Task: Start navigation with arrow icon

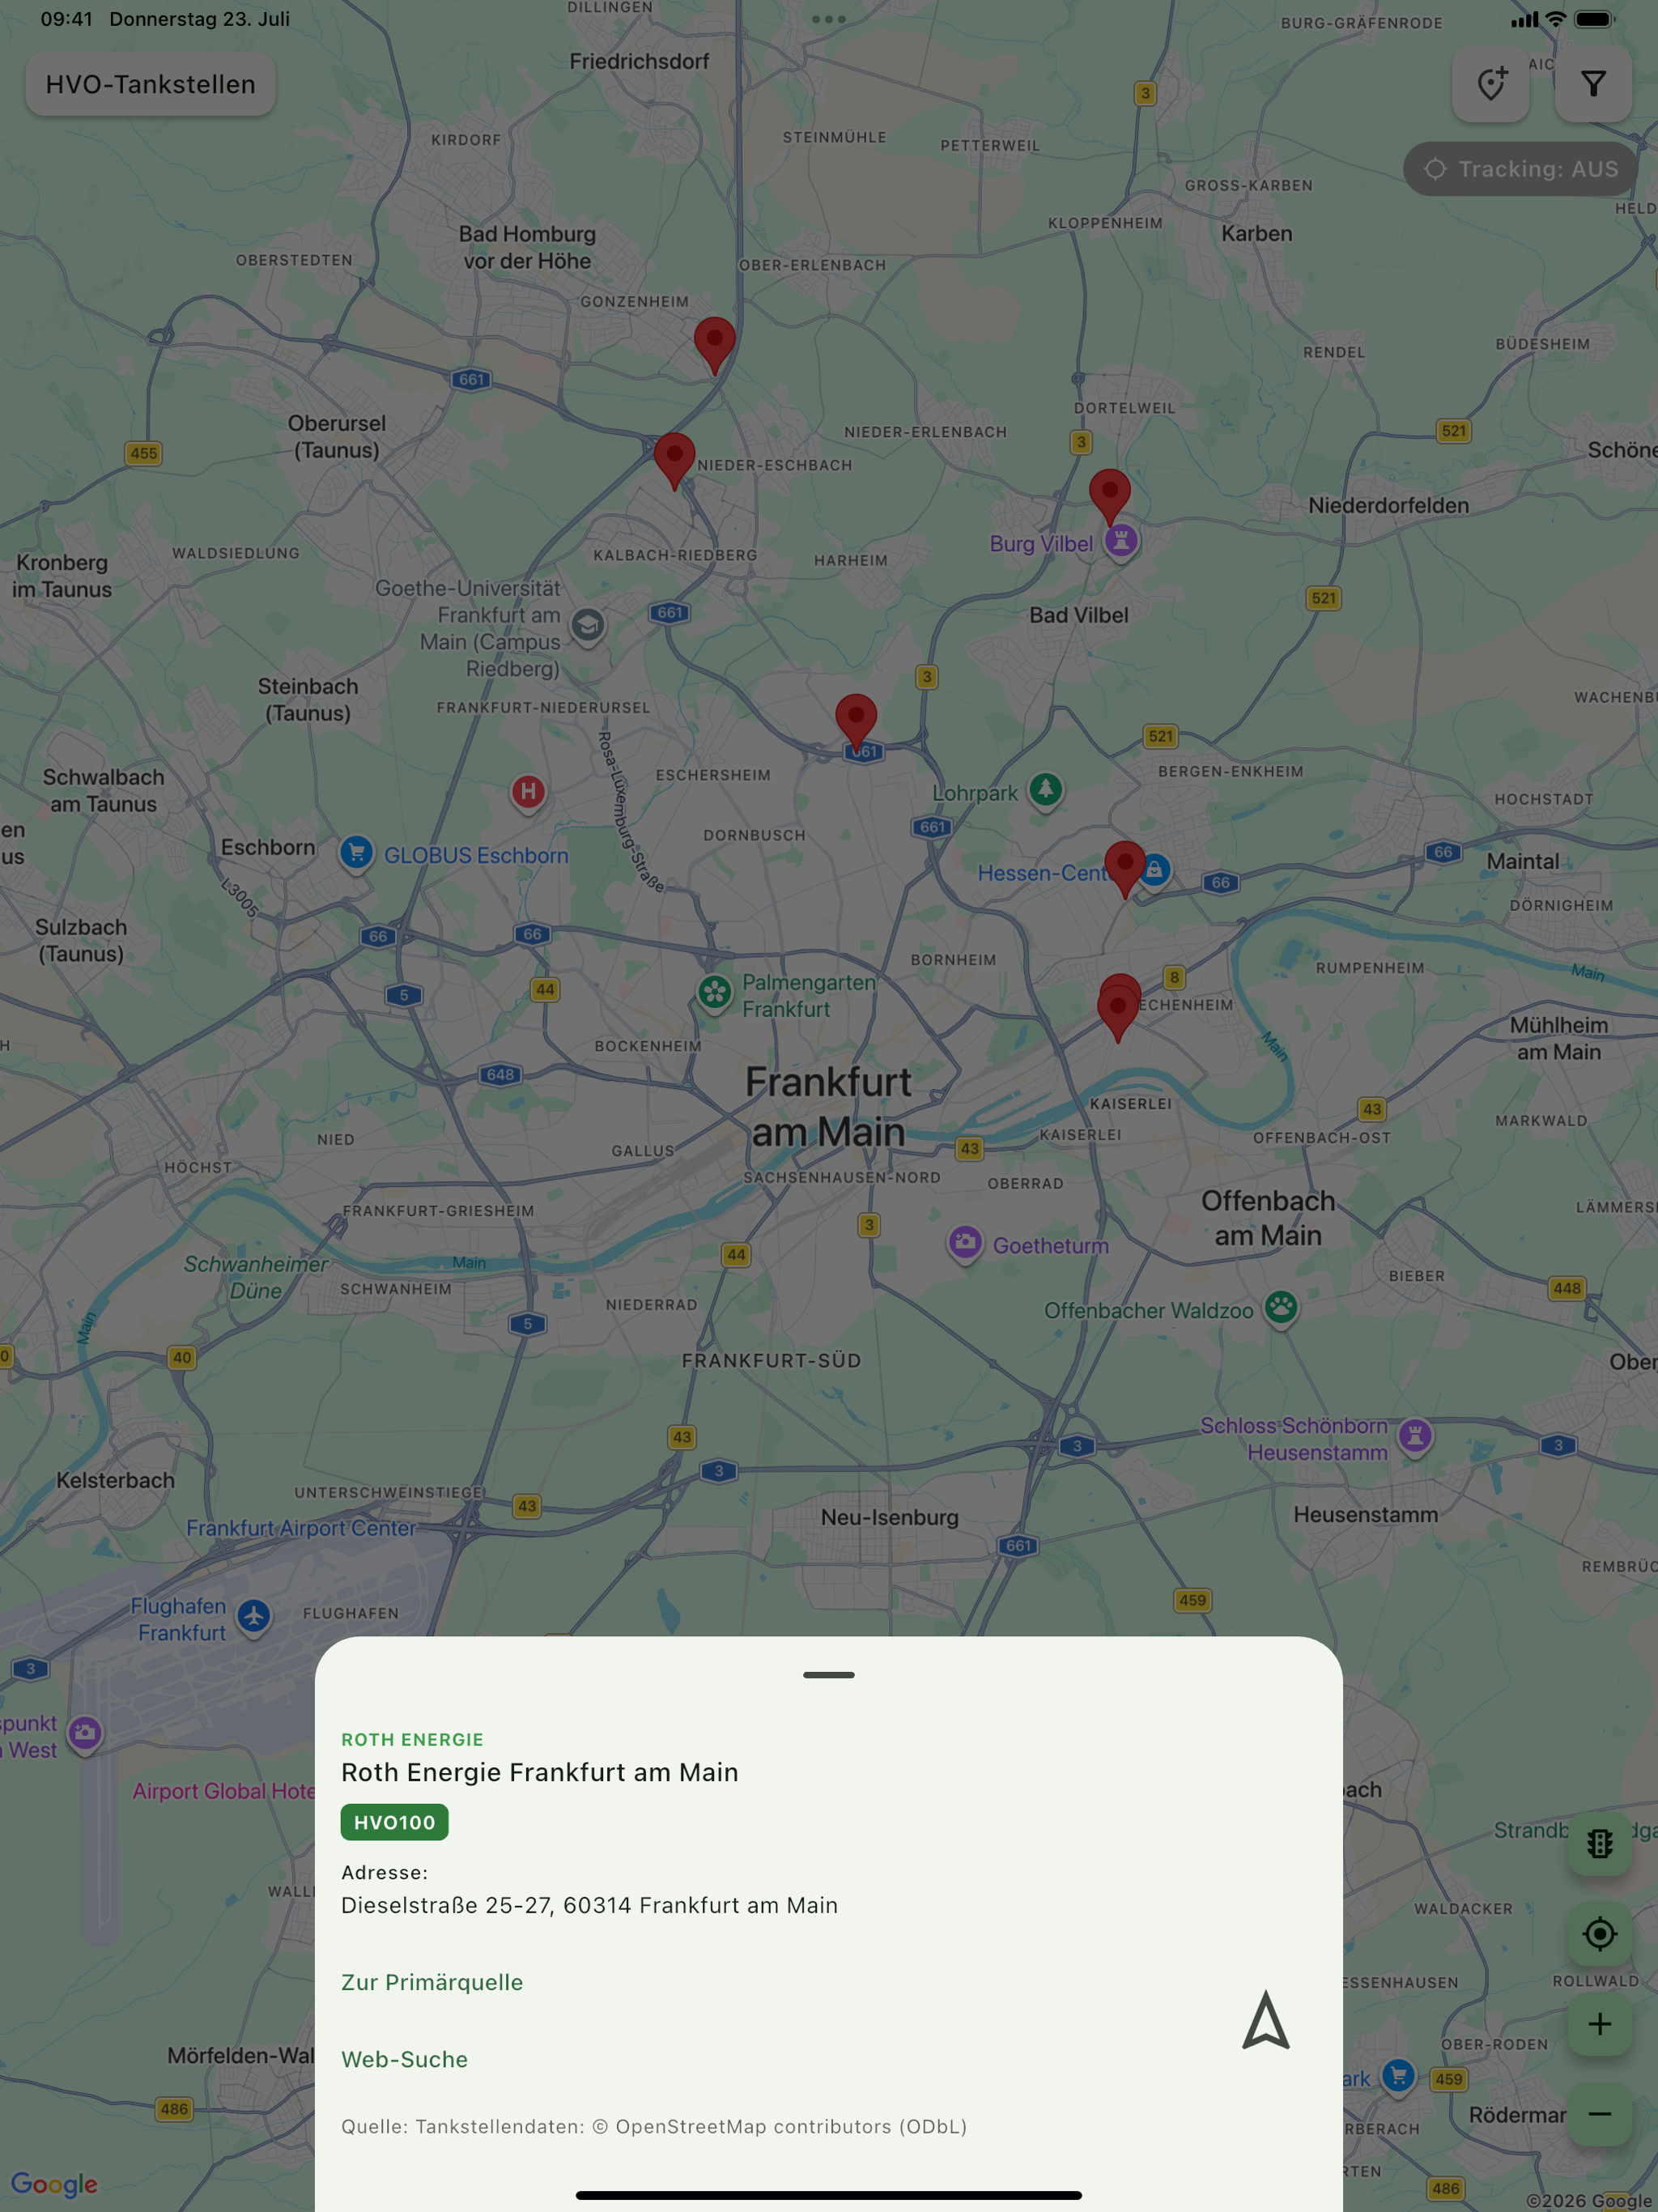Action: point(1265,2020)
